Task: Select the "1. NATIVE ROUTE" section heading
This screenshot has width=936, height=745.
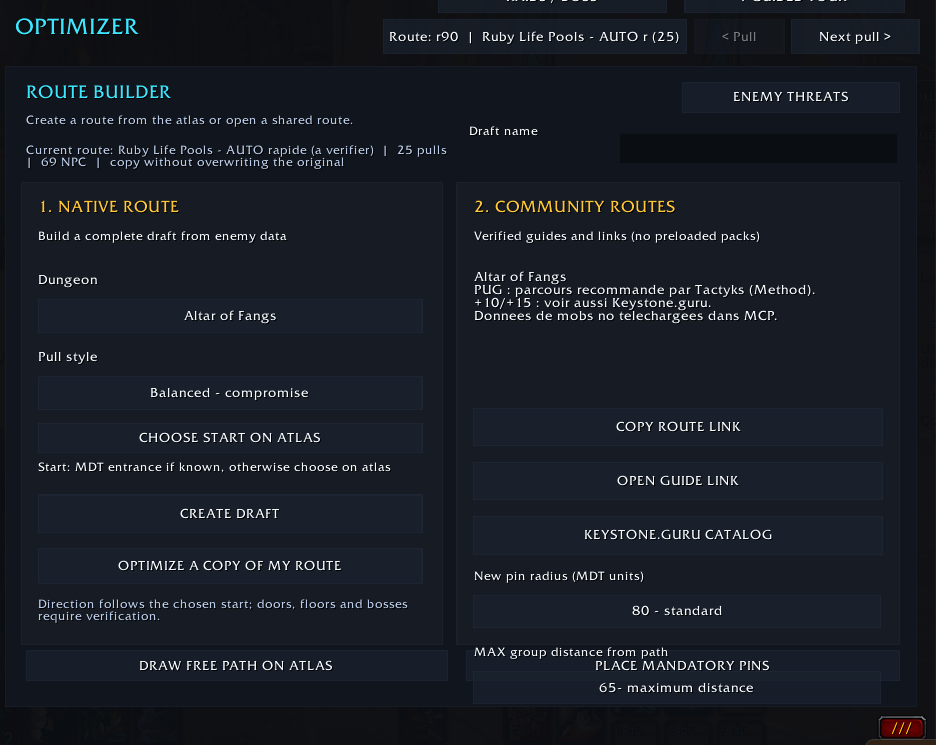Action: pyautogui.click(x=109, y=207)
